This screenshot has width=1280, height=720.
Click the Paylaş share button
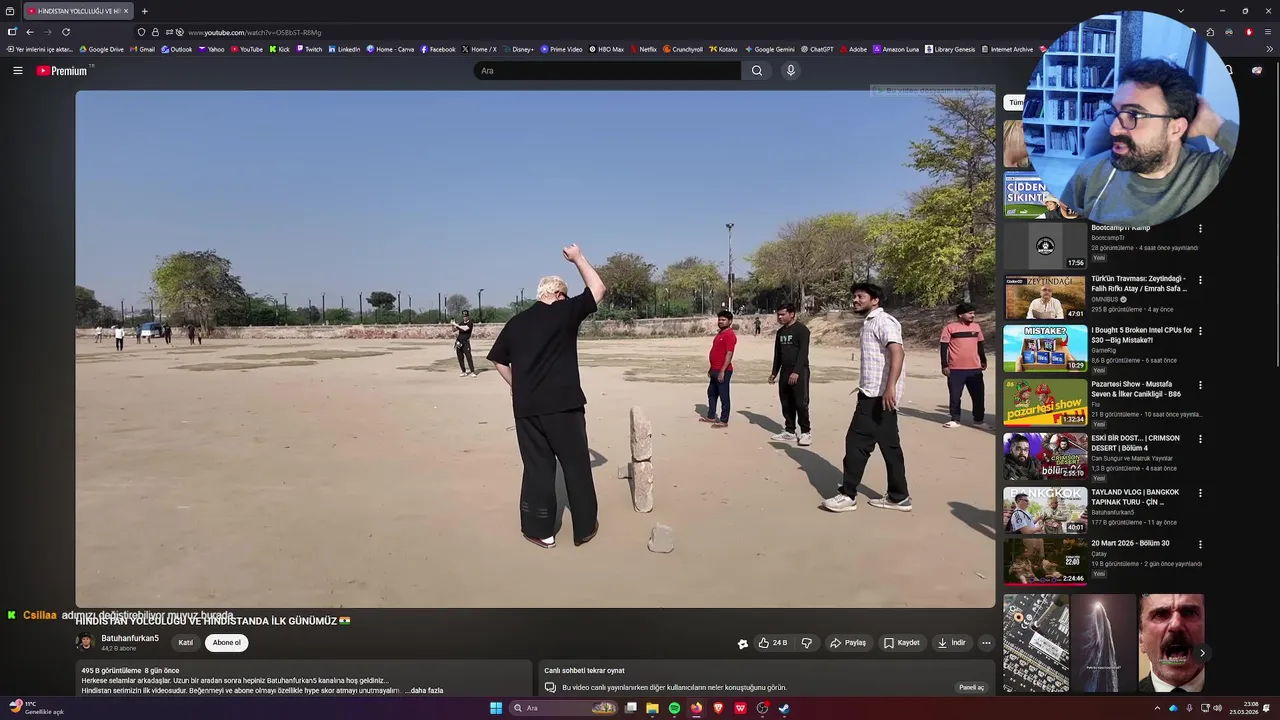click(x=848, y=643)
